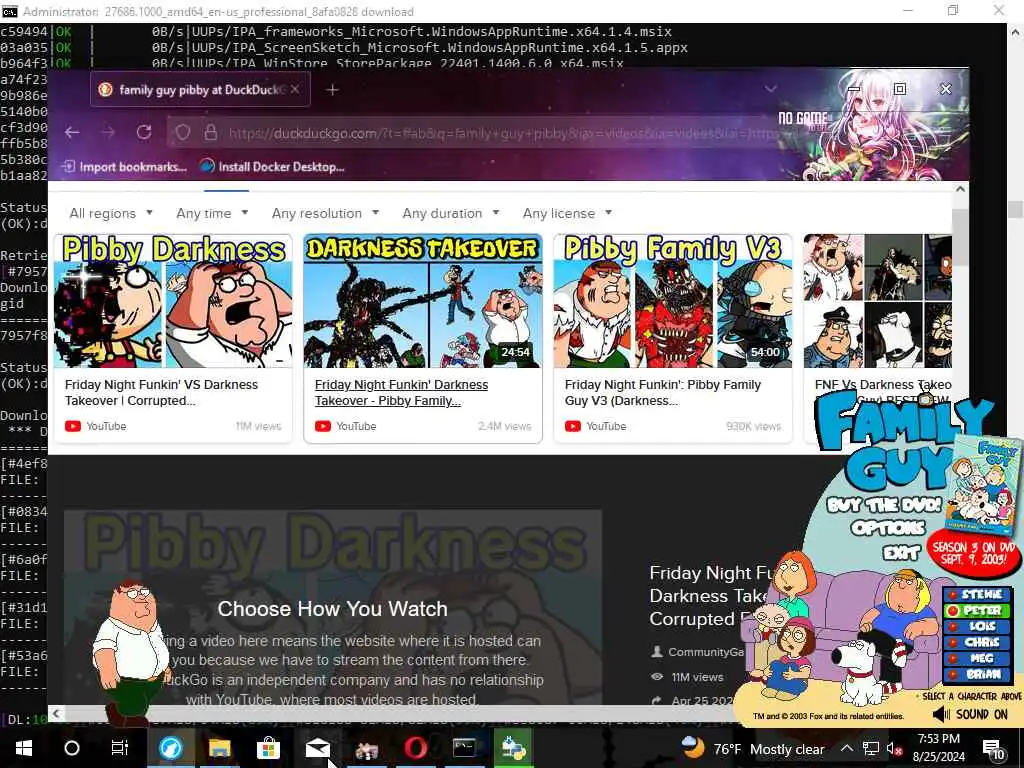Switch to the Command Prompt taskbar icon
This screenshot has width=1024, height=768.
(464, 748)
